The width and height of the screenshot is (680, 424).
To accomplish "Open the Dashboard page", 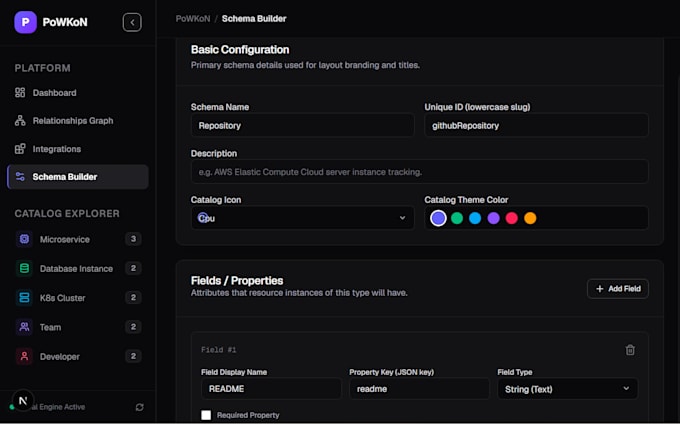I will tap(78, 92).
